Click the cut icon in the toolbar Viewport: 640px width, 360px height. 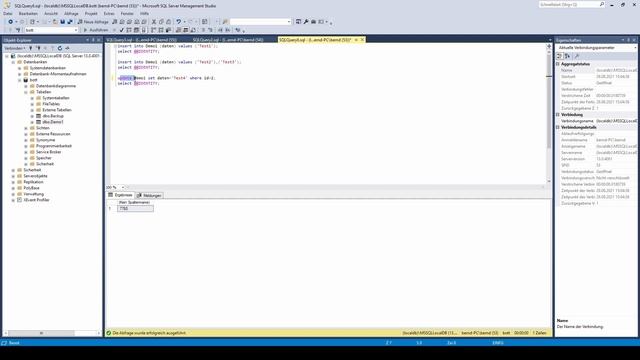tap(154, 22)
